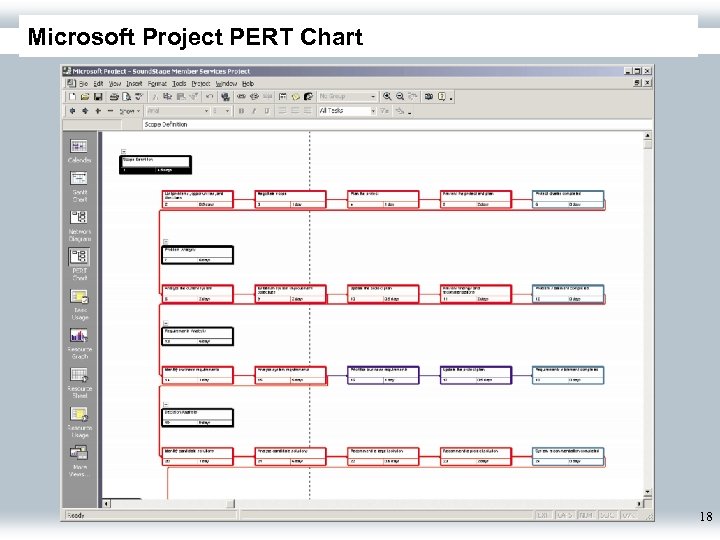The height and width of the screenshot is (540, 720).
Task: Collapse the Problem Analysis summary node
Action: 166,241
